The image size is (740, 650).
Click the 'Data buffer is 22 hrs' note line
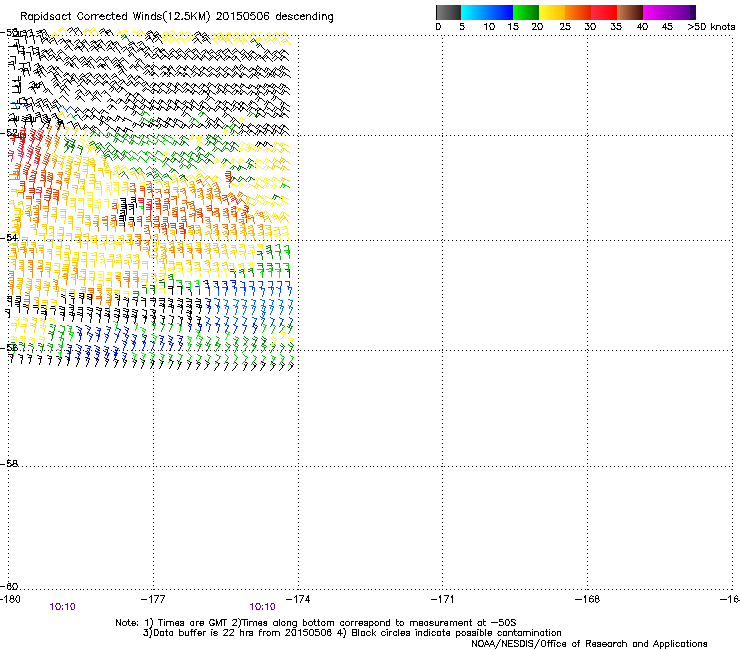click(352, 633)
